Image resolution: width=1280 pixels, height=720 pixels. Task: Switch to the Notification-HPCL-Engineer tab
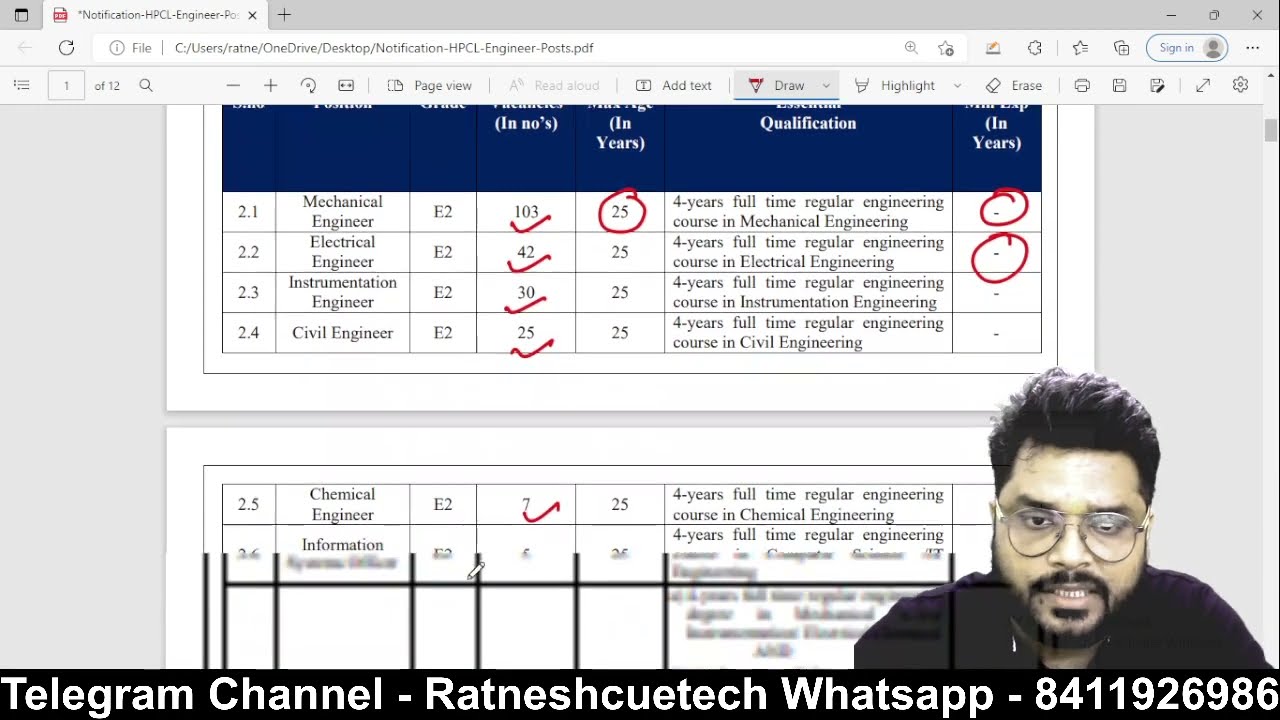coord(155,15)
